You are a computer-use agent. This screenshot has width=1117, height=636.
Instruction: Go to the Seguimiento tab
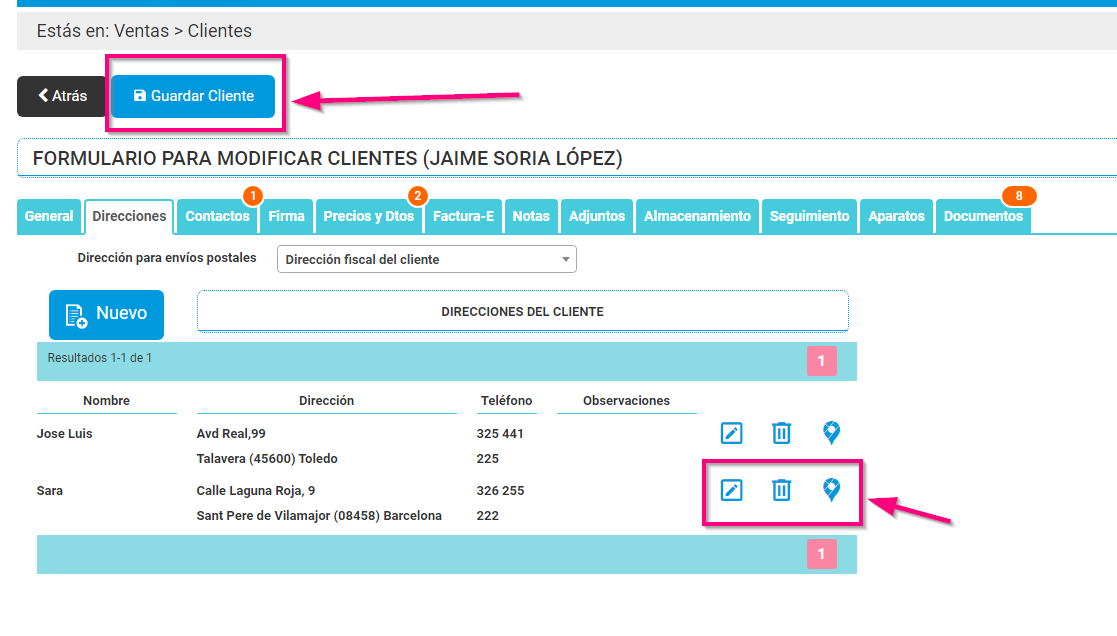(x=807, y=216)
